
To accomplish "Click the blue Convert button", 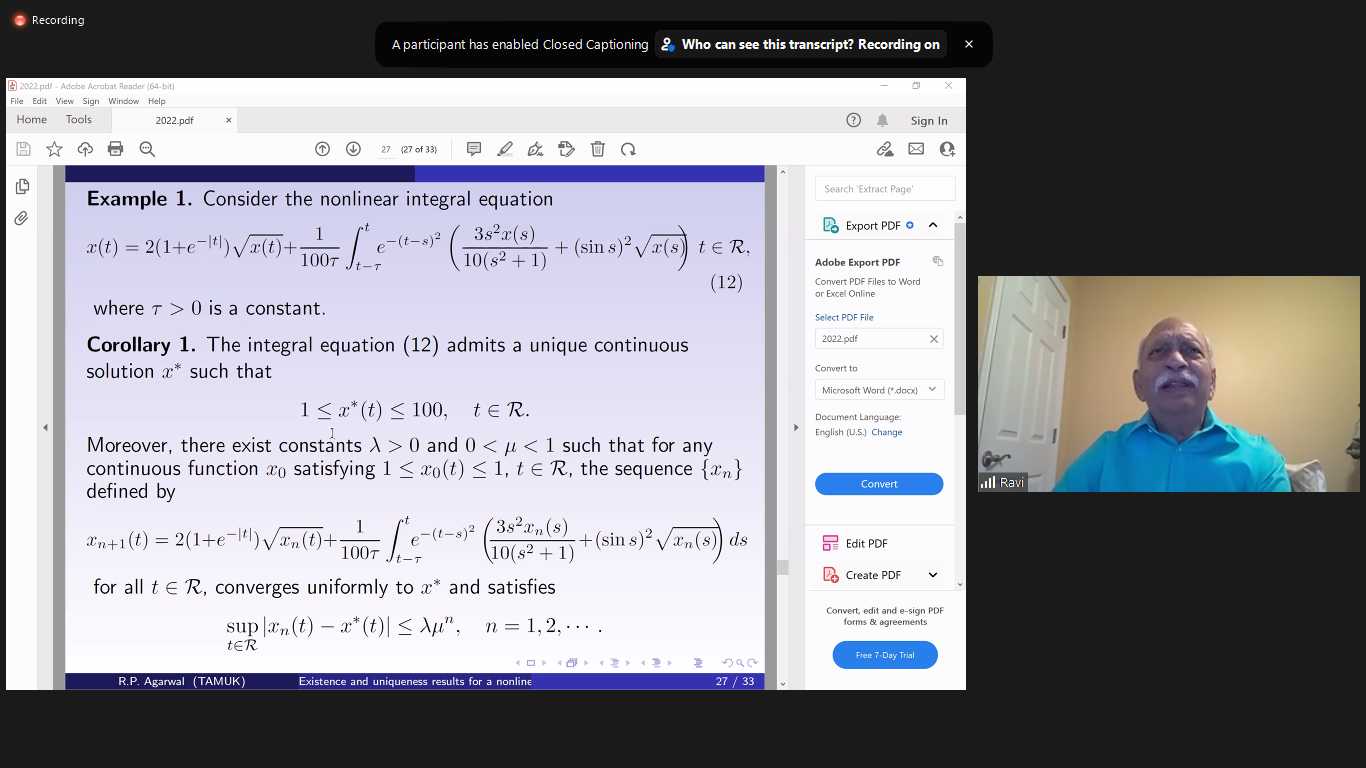I will click(x=879, y=484).
